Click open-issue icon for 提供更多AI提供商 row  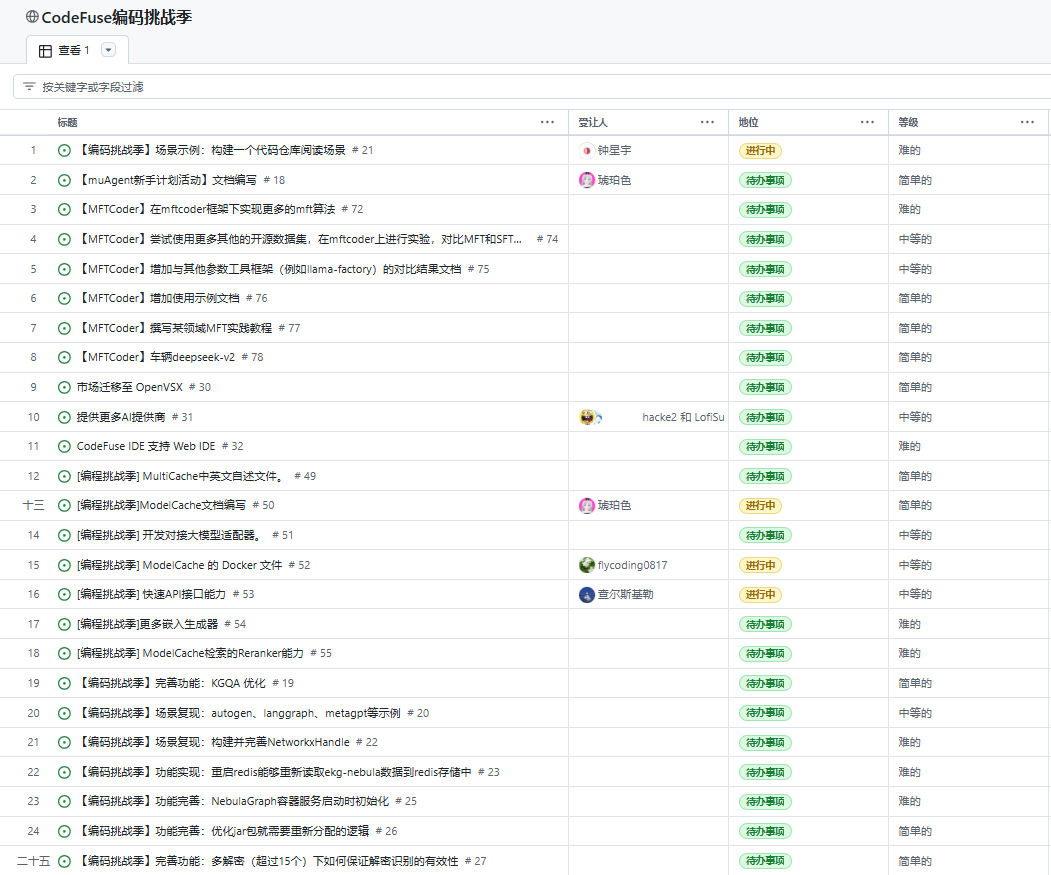pos(64,417)
